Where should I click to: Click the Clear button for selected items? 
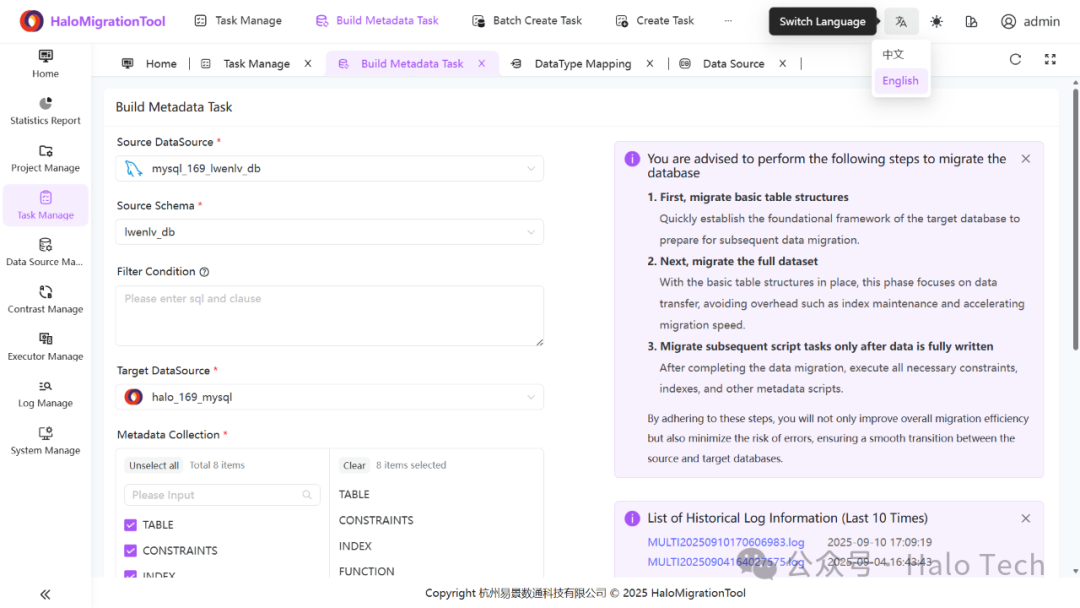tap(354, 465)
